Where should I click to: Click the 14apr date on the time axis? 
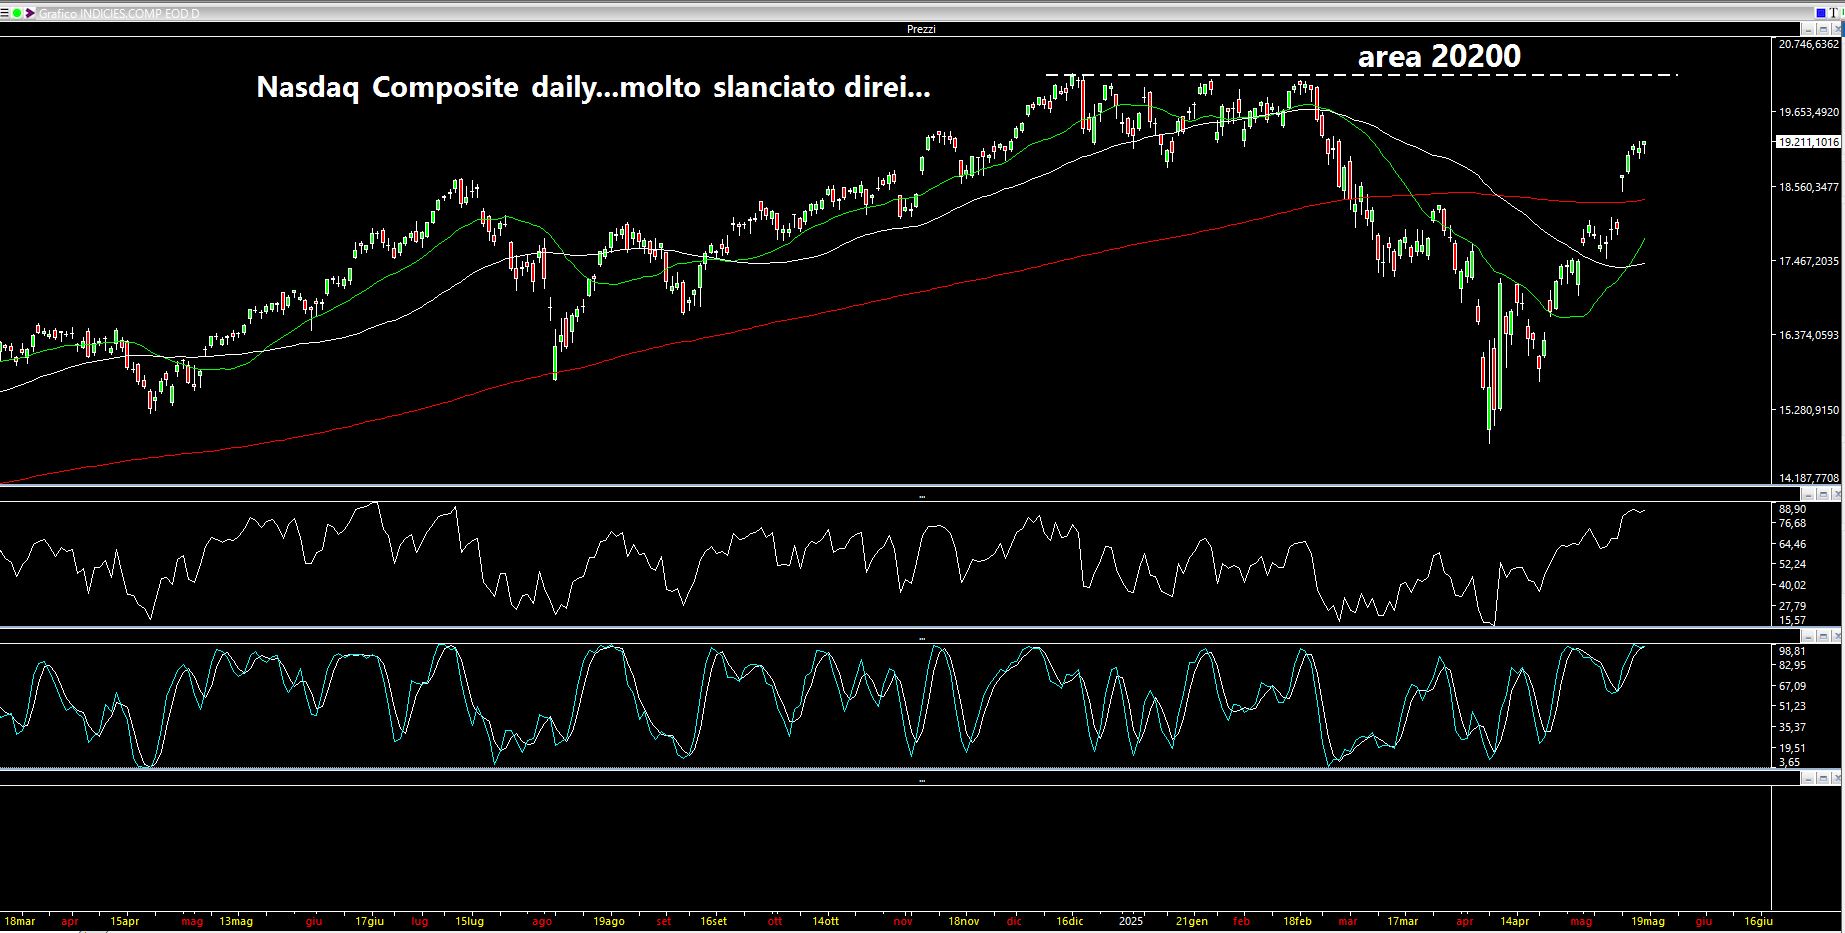1514,921
